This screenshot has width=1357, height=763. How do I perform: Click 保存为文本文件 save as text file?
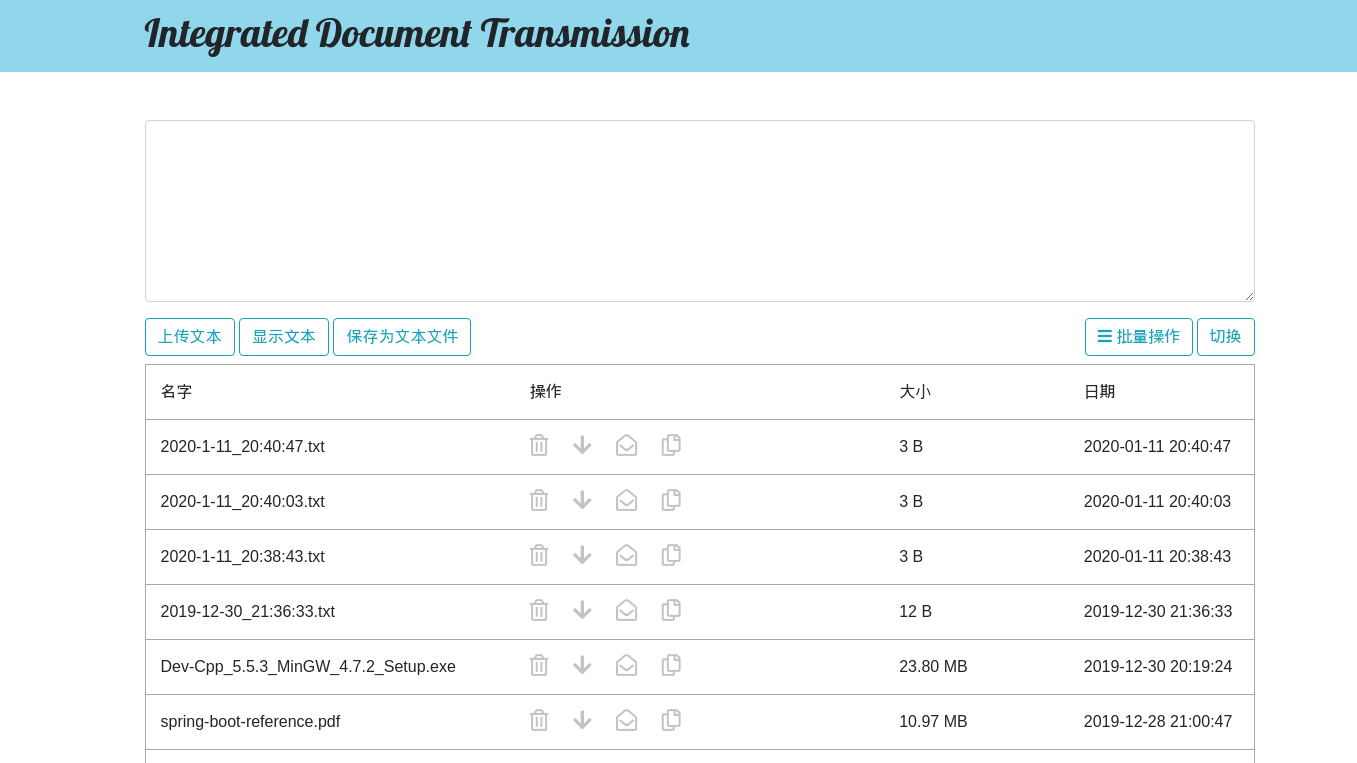click(x=402, y=337)
